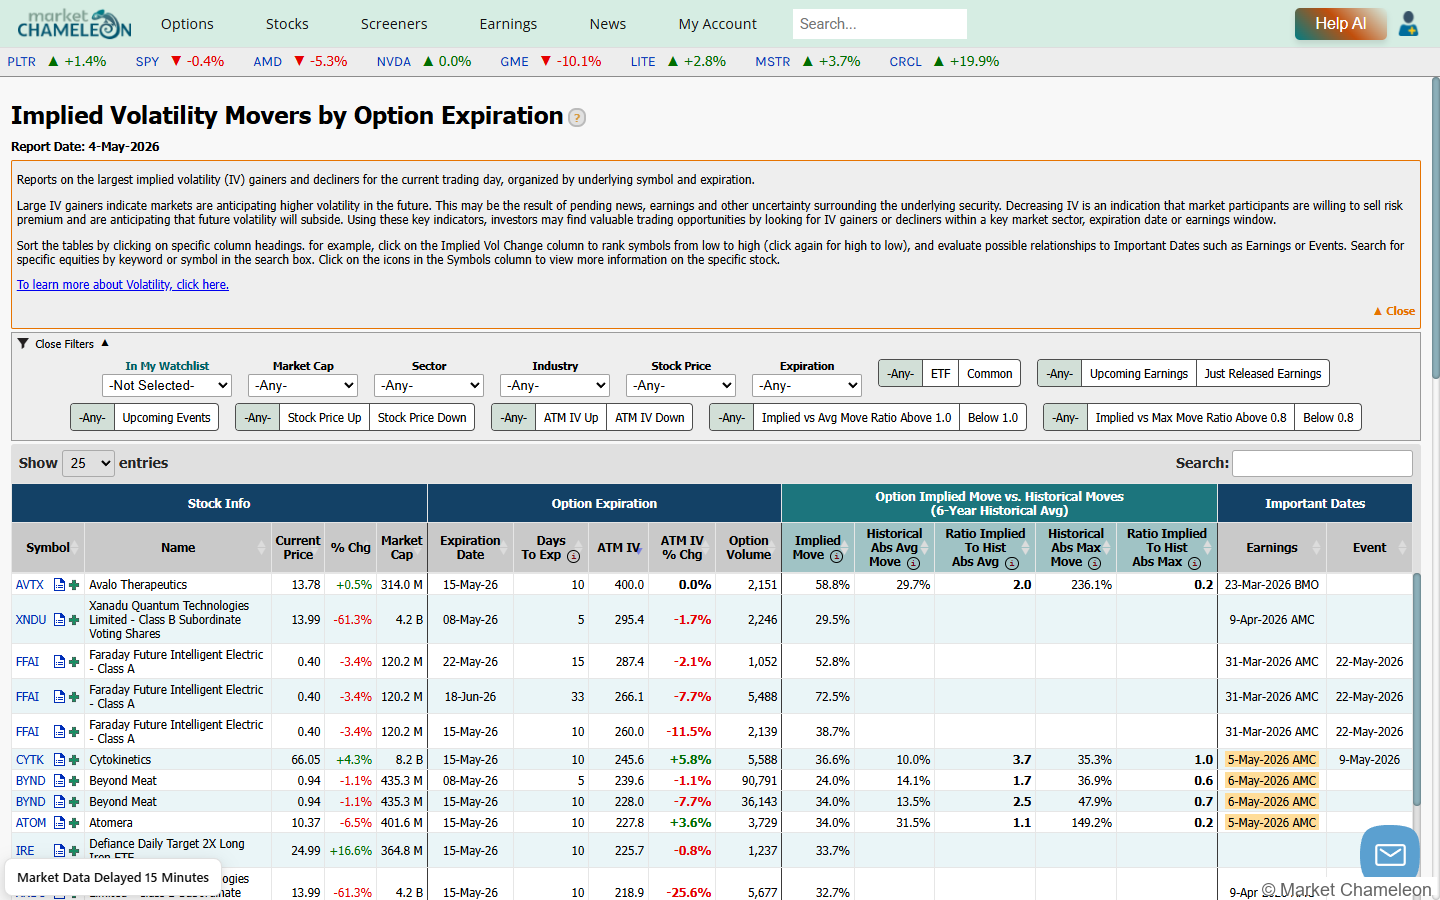
Task: Click info icon in Historical Abs Max Move header
Action: (x=1094, y=564)
